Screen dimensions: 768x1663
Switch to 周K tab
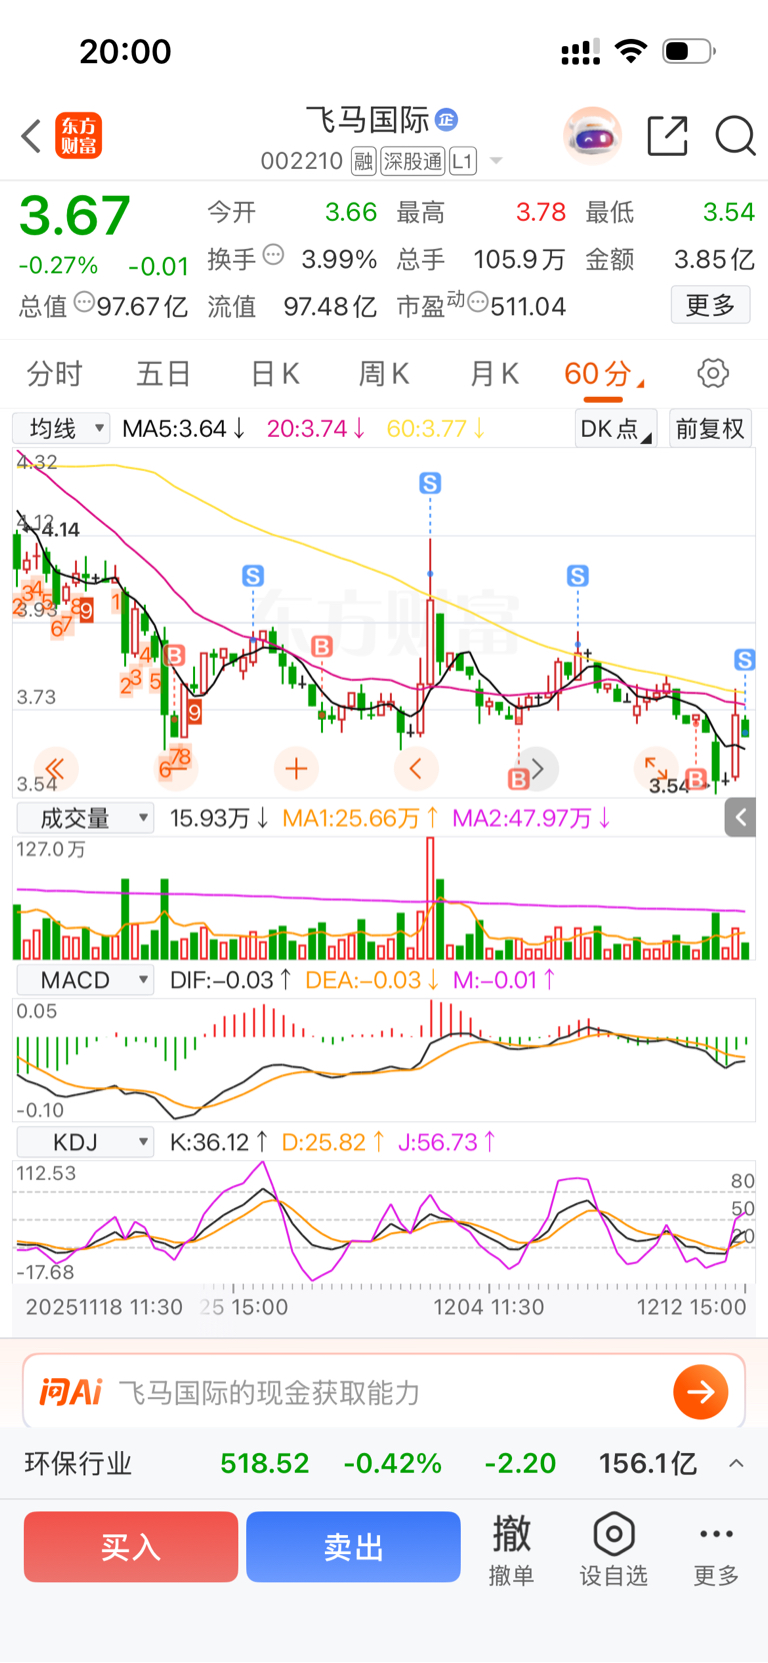384,374
